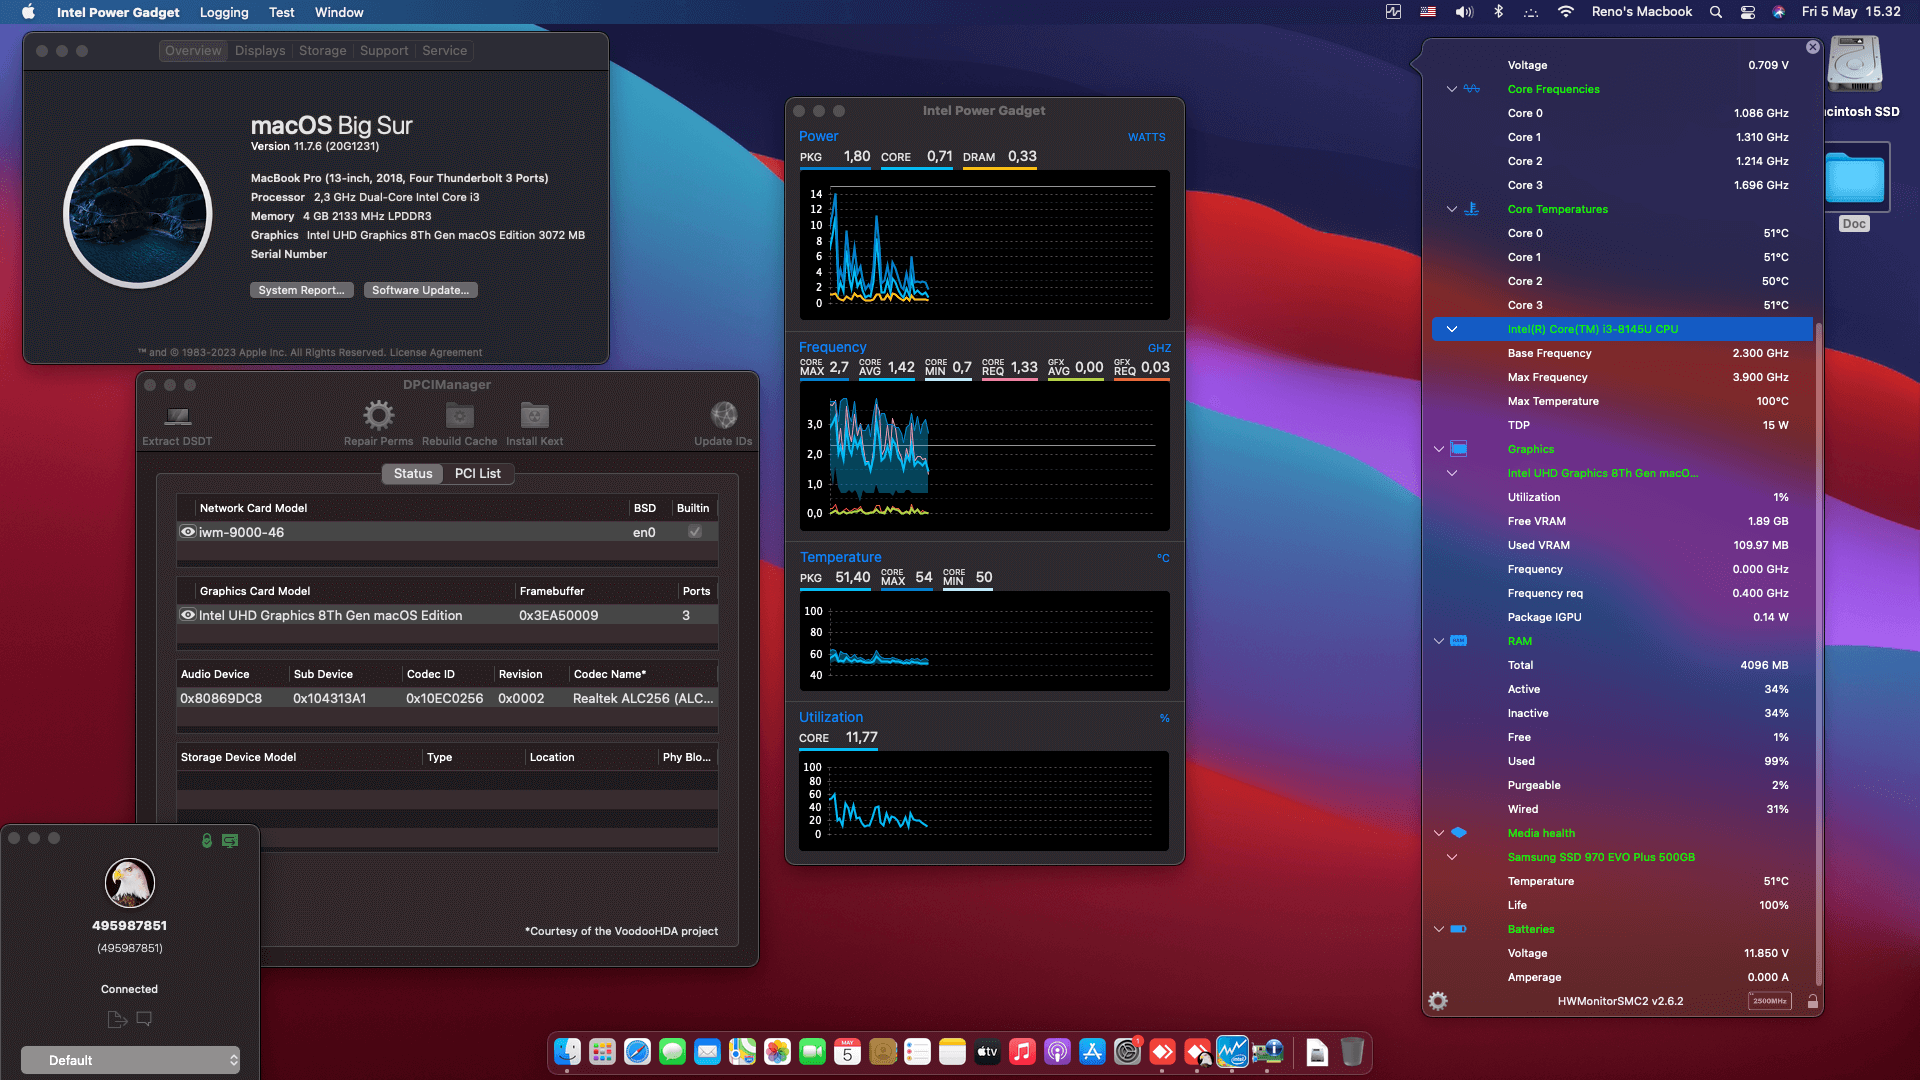Adjust the 2500MHz frequency control in HWMonitor
The height and width of the screenshot is (1080, 1920).
point(1770,1000)
